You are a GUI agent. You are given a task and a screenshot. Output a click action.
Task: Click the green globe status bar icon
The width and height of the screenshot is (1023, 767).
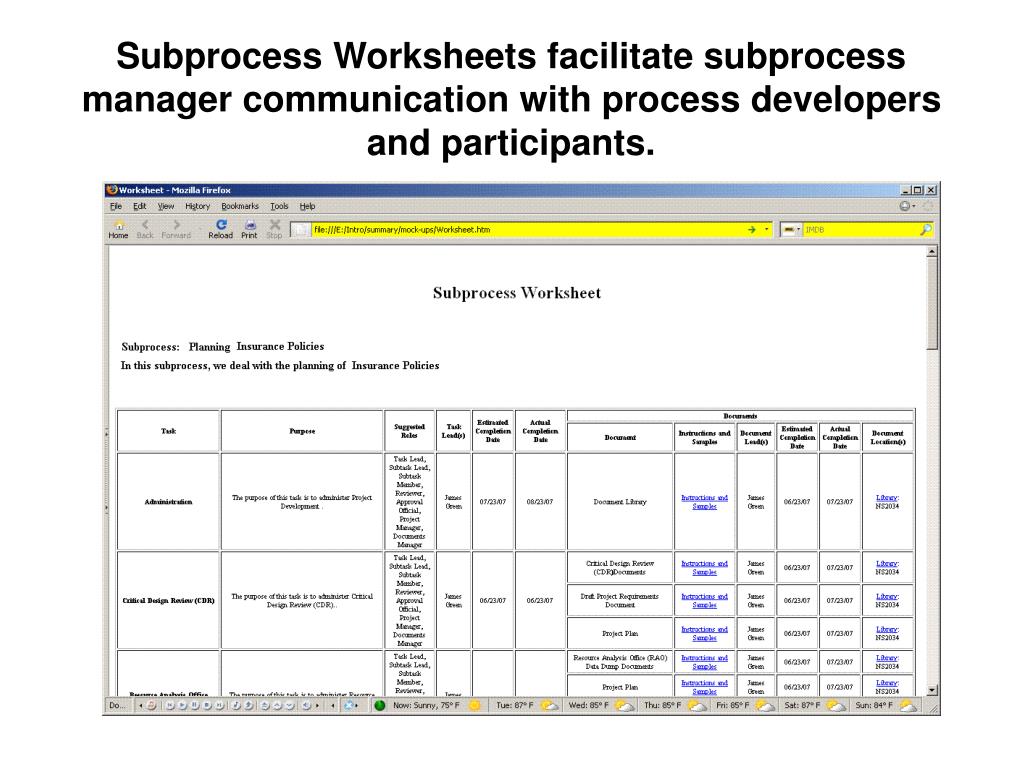pyautogui.click(x=380, y=705)
